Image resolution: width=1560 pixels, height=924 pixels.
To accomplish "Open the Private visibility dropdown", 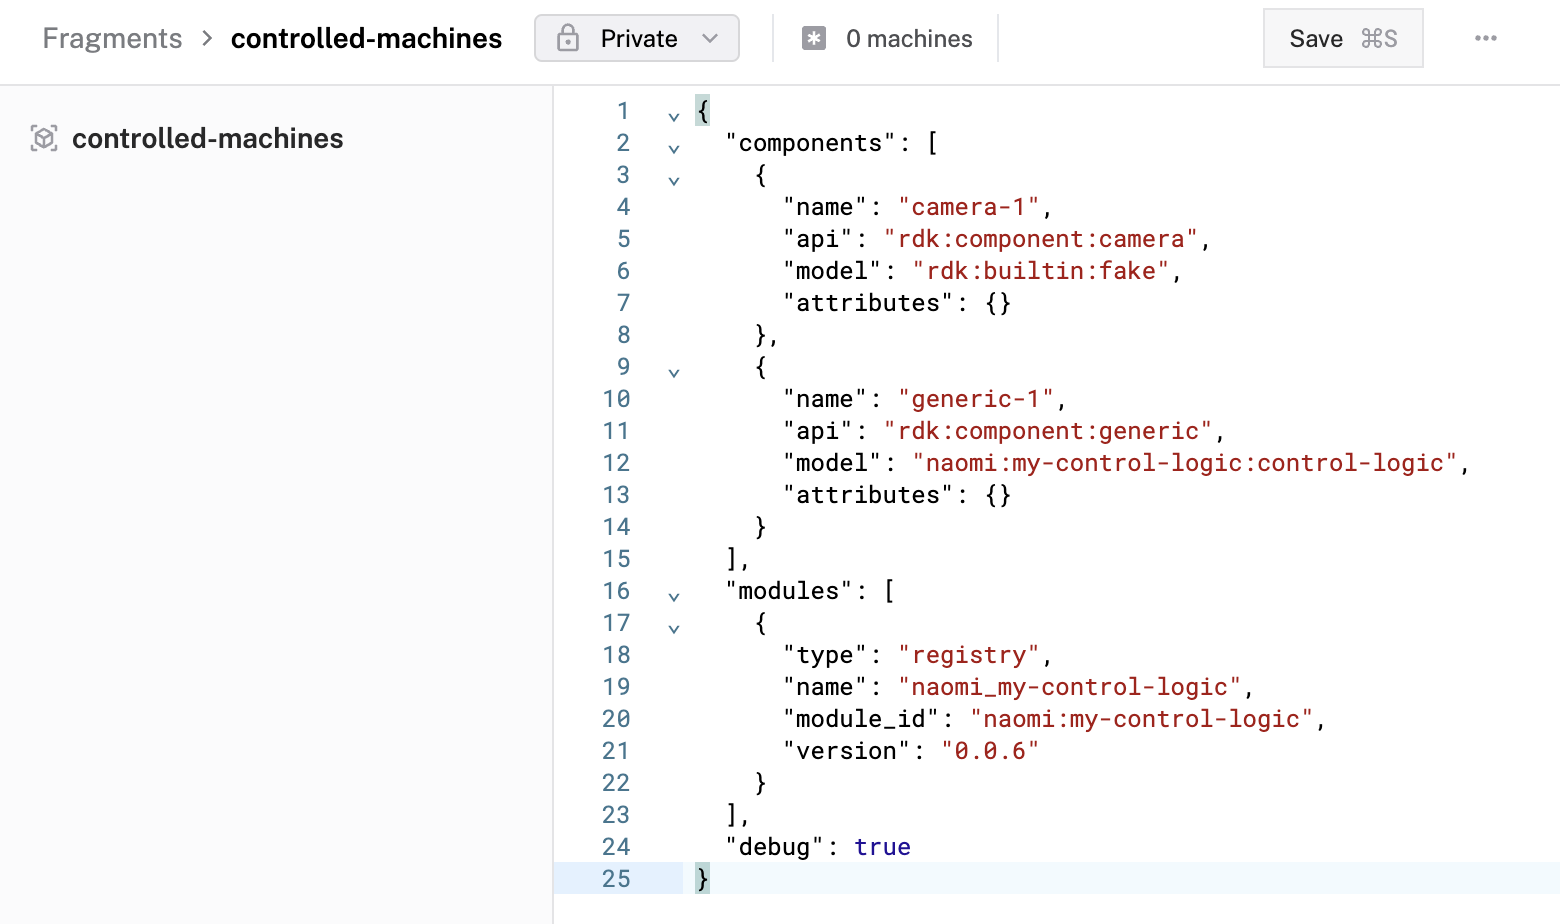I will (637, 38).
